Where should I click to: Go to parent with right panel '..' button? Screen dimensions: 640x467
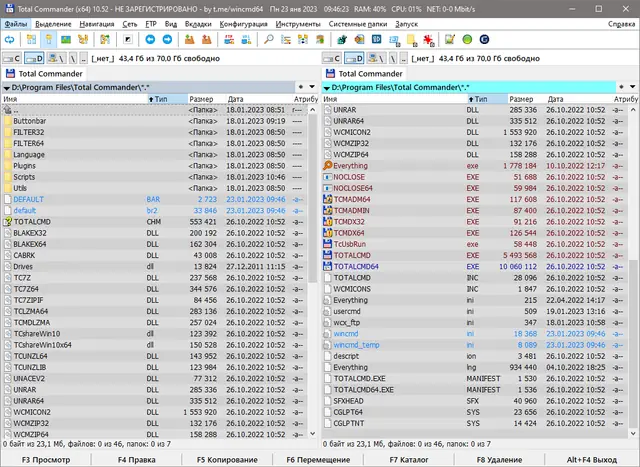pyautogui.click(x=403, y=58)
